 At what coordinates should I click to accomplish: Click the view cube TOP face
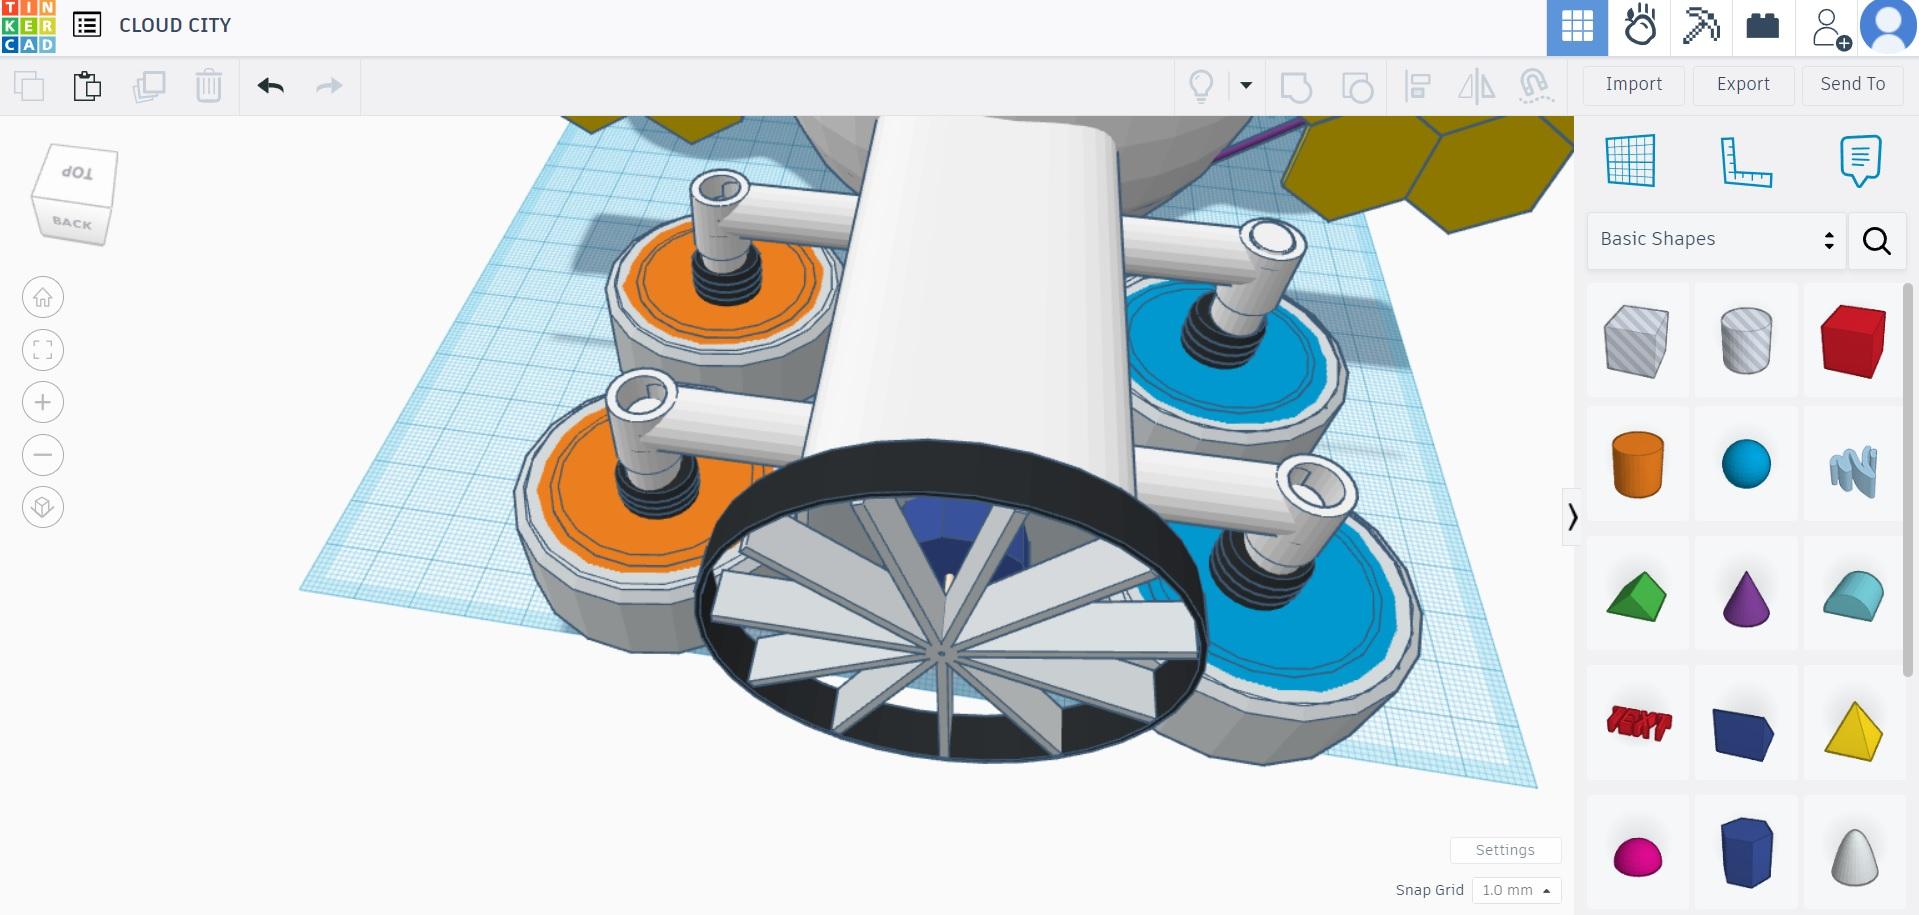[77, 173]
